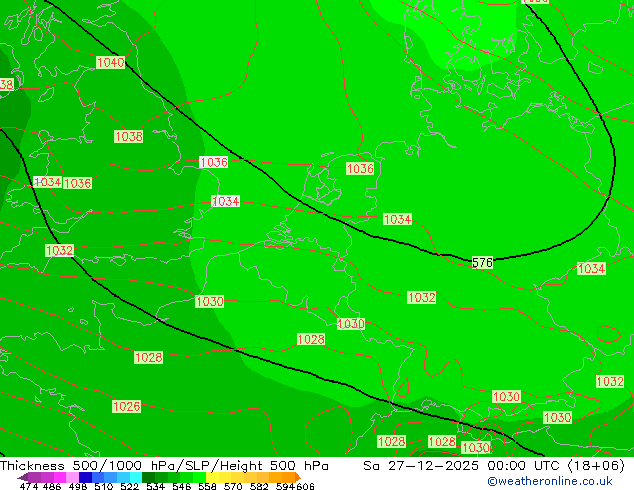Click the darkest green legend swatch above 534

click(148, 477)
